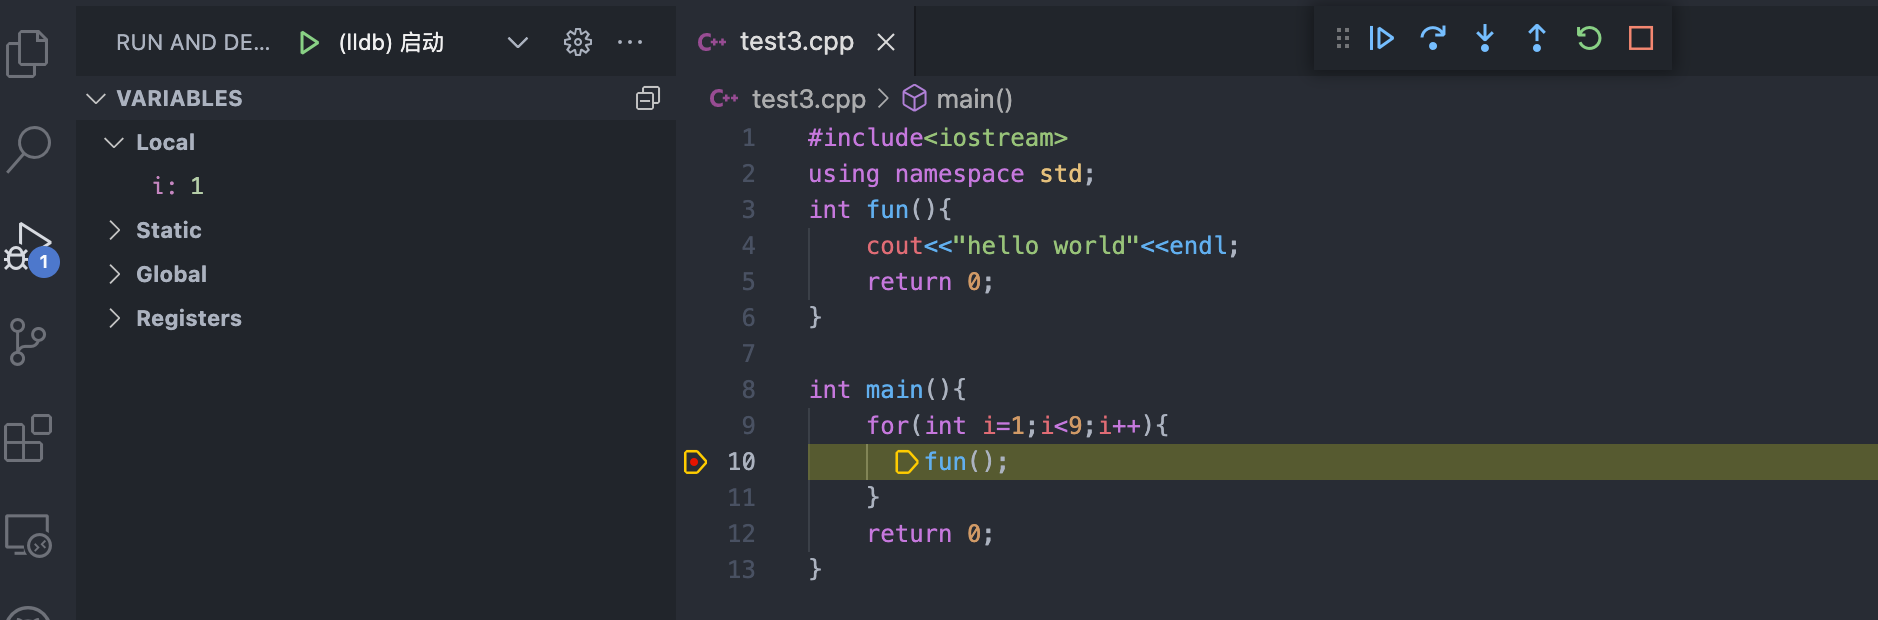This screenshot has height=620, width=1878.
Task: Click 'return 0;' on line 12
Action: tap(930, 534)
